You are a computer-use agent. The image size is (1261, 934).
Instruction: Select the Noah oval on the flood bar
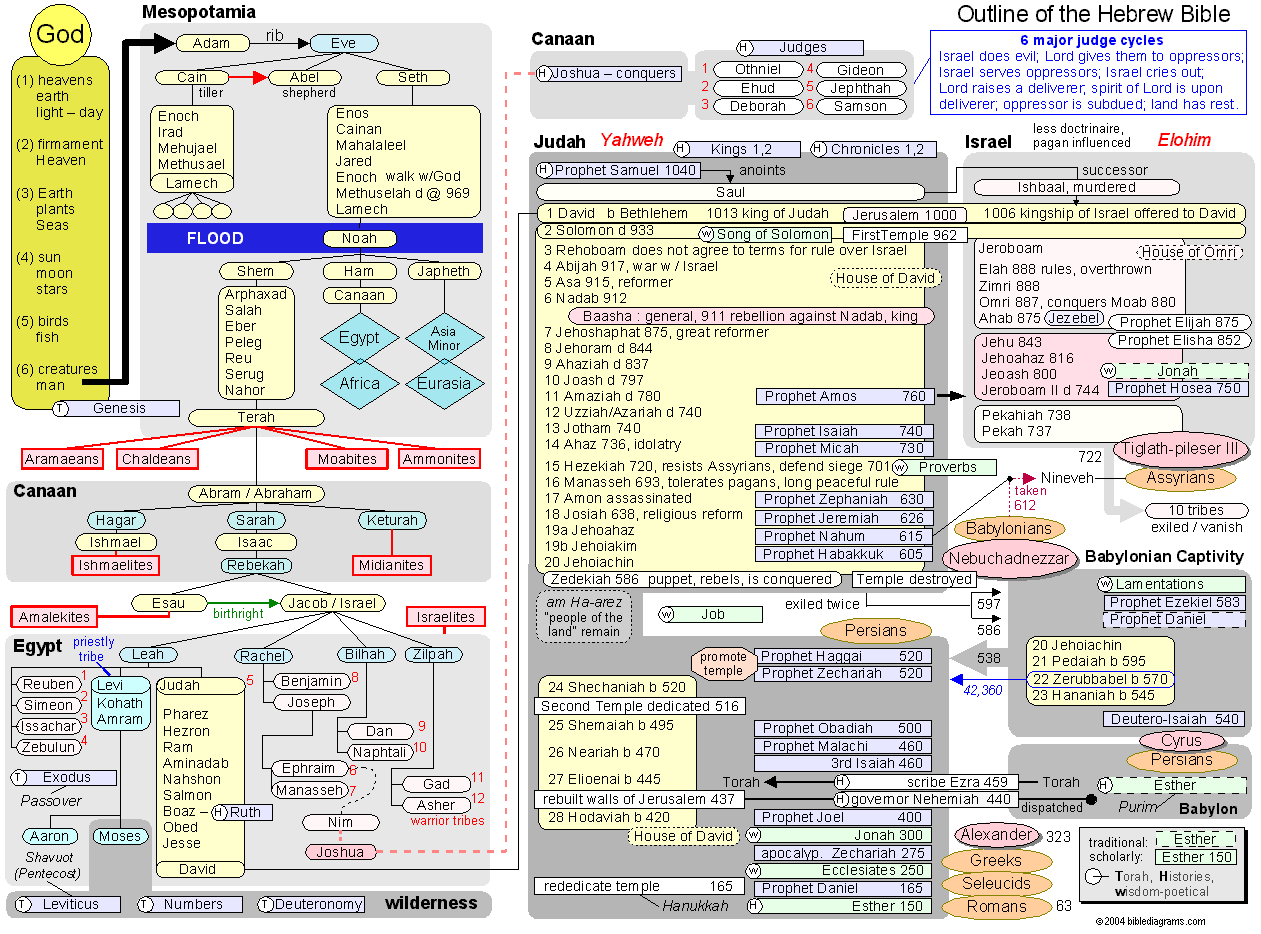tap(359, 239)
